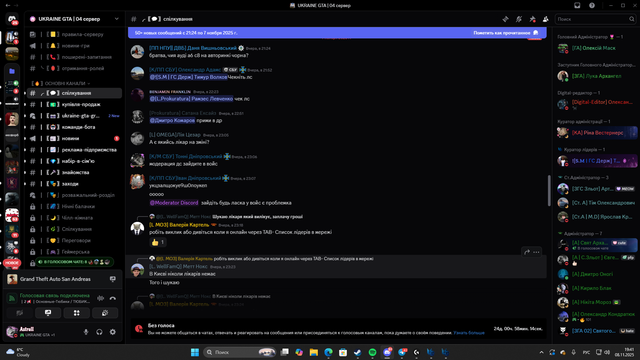Click green 'В голосовом чате' indicator pill
The image size is (640, 360).
pyautogui.click(x=75, y=262)
